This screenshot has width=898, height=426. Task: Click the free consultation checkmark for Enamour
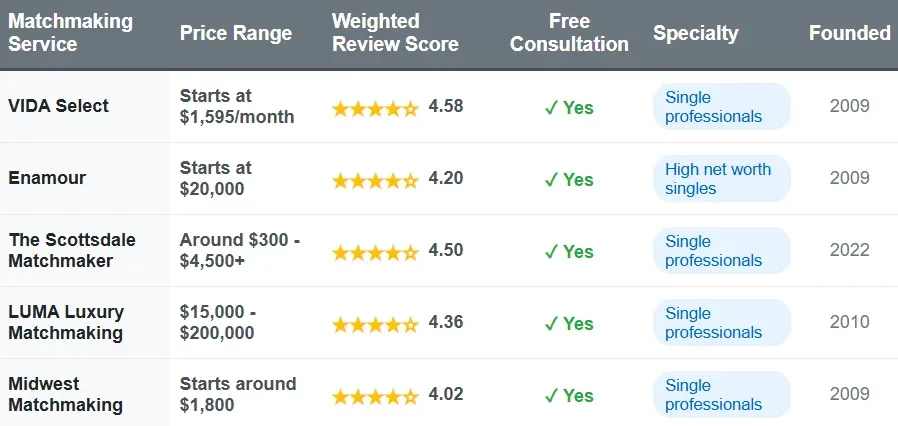coord(550,180)
